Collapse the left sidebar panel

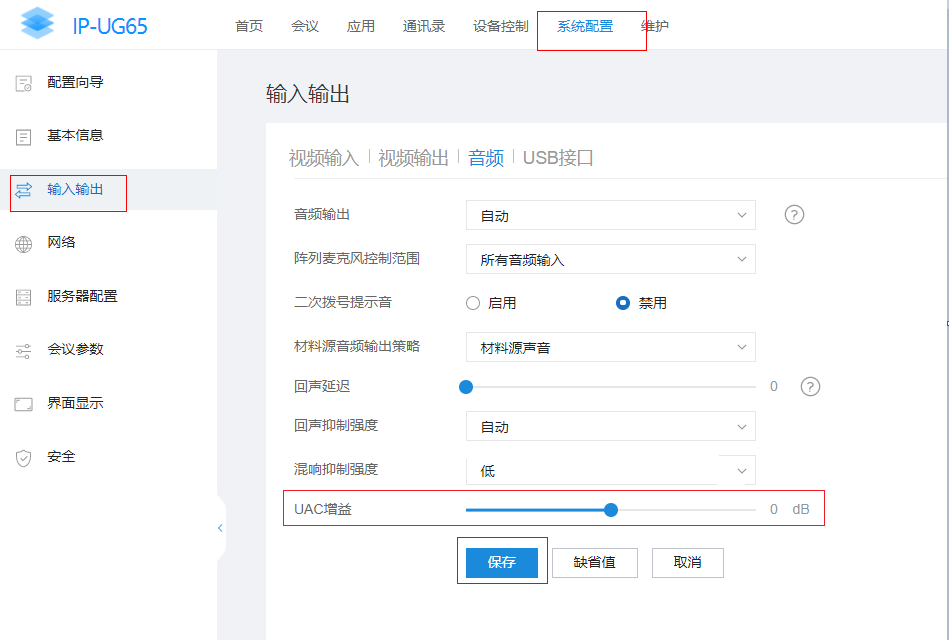click(x=220, y=528)
